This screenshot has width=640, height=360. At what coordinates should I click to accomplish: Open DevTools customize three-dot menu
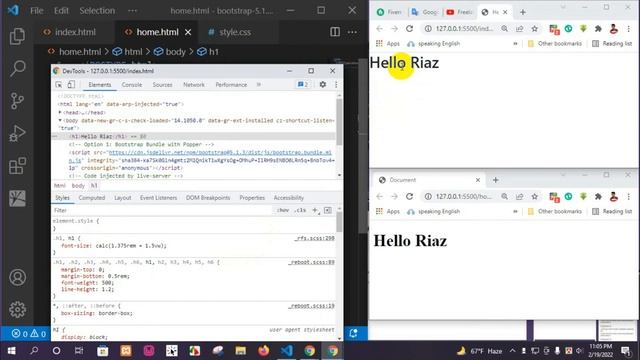point(336,84)
